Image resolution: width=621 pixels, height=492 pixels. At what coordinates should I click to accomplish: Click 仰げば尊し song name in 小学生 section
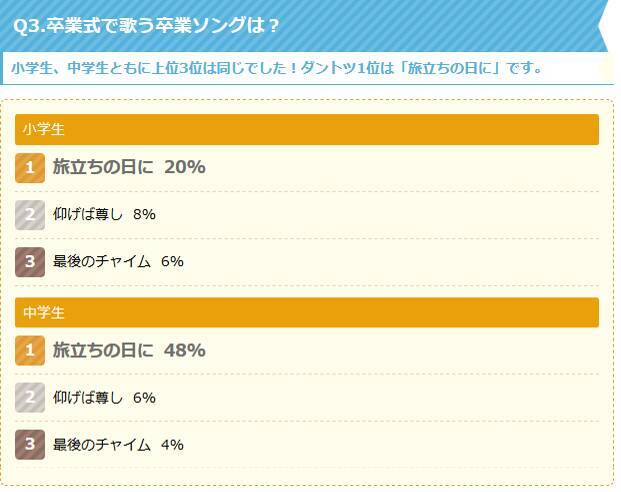(87, 215)
